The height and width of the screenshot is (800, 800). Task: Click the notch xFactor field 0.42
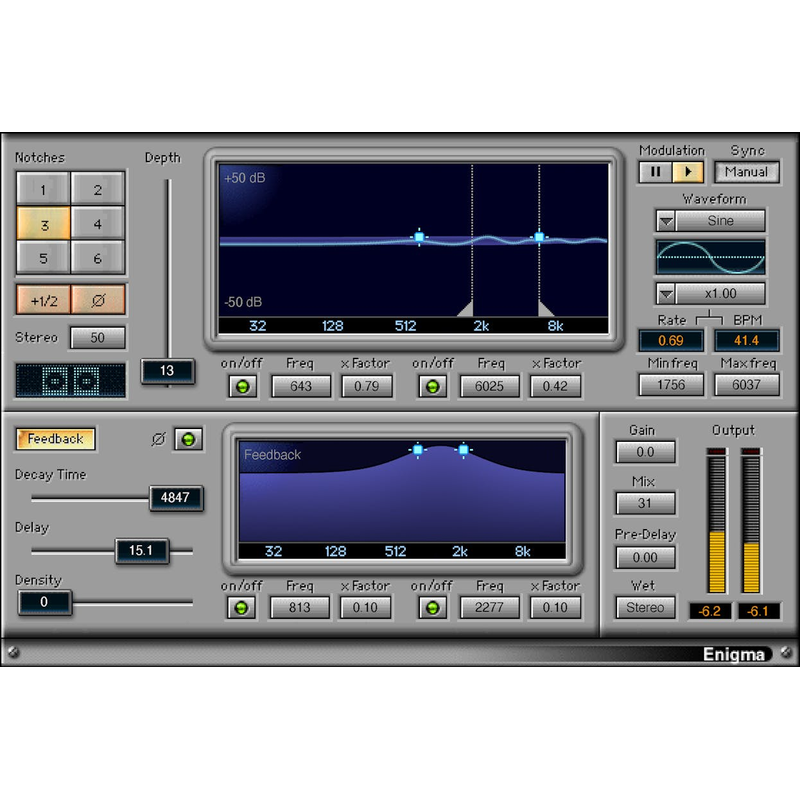[555, 386]
